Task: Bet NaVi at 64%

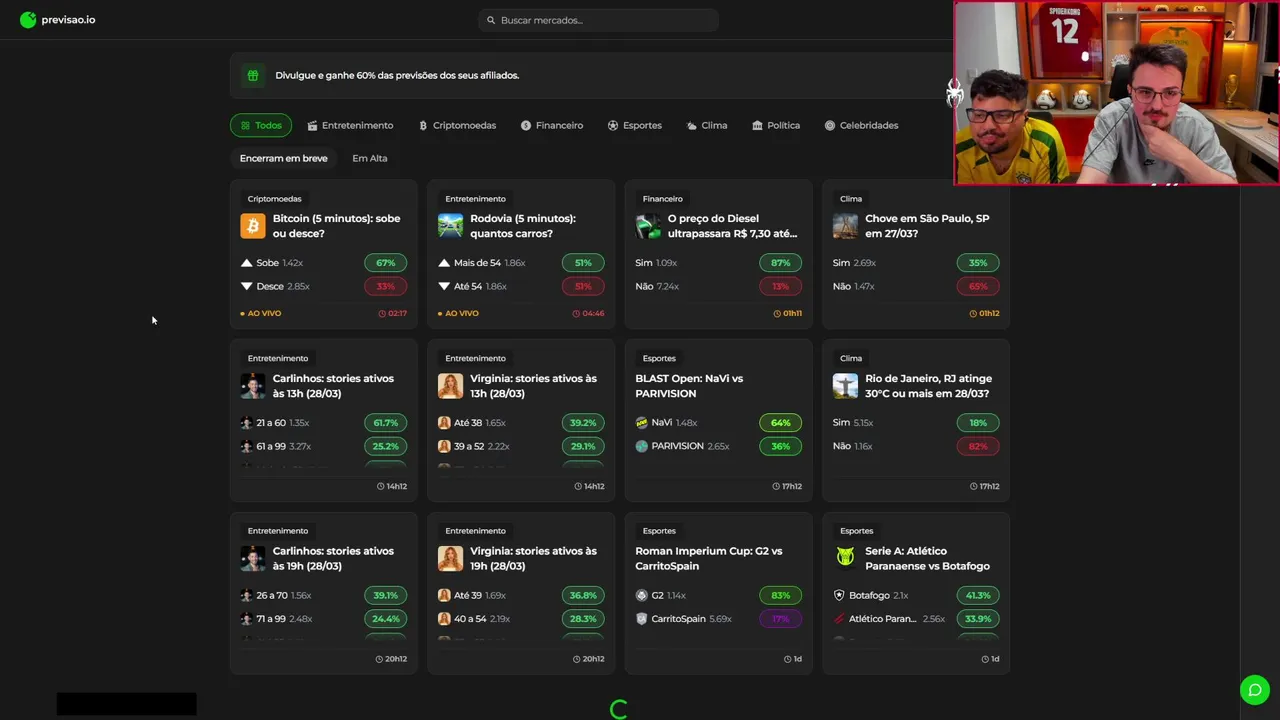Action: point(781,423)
